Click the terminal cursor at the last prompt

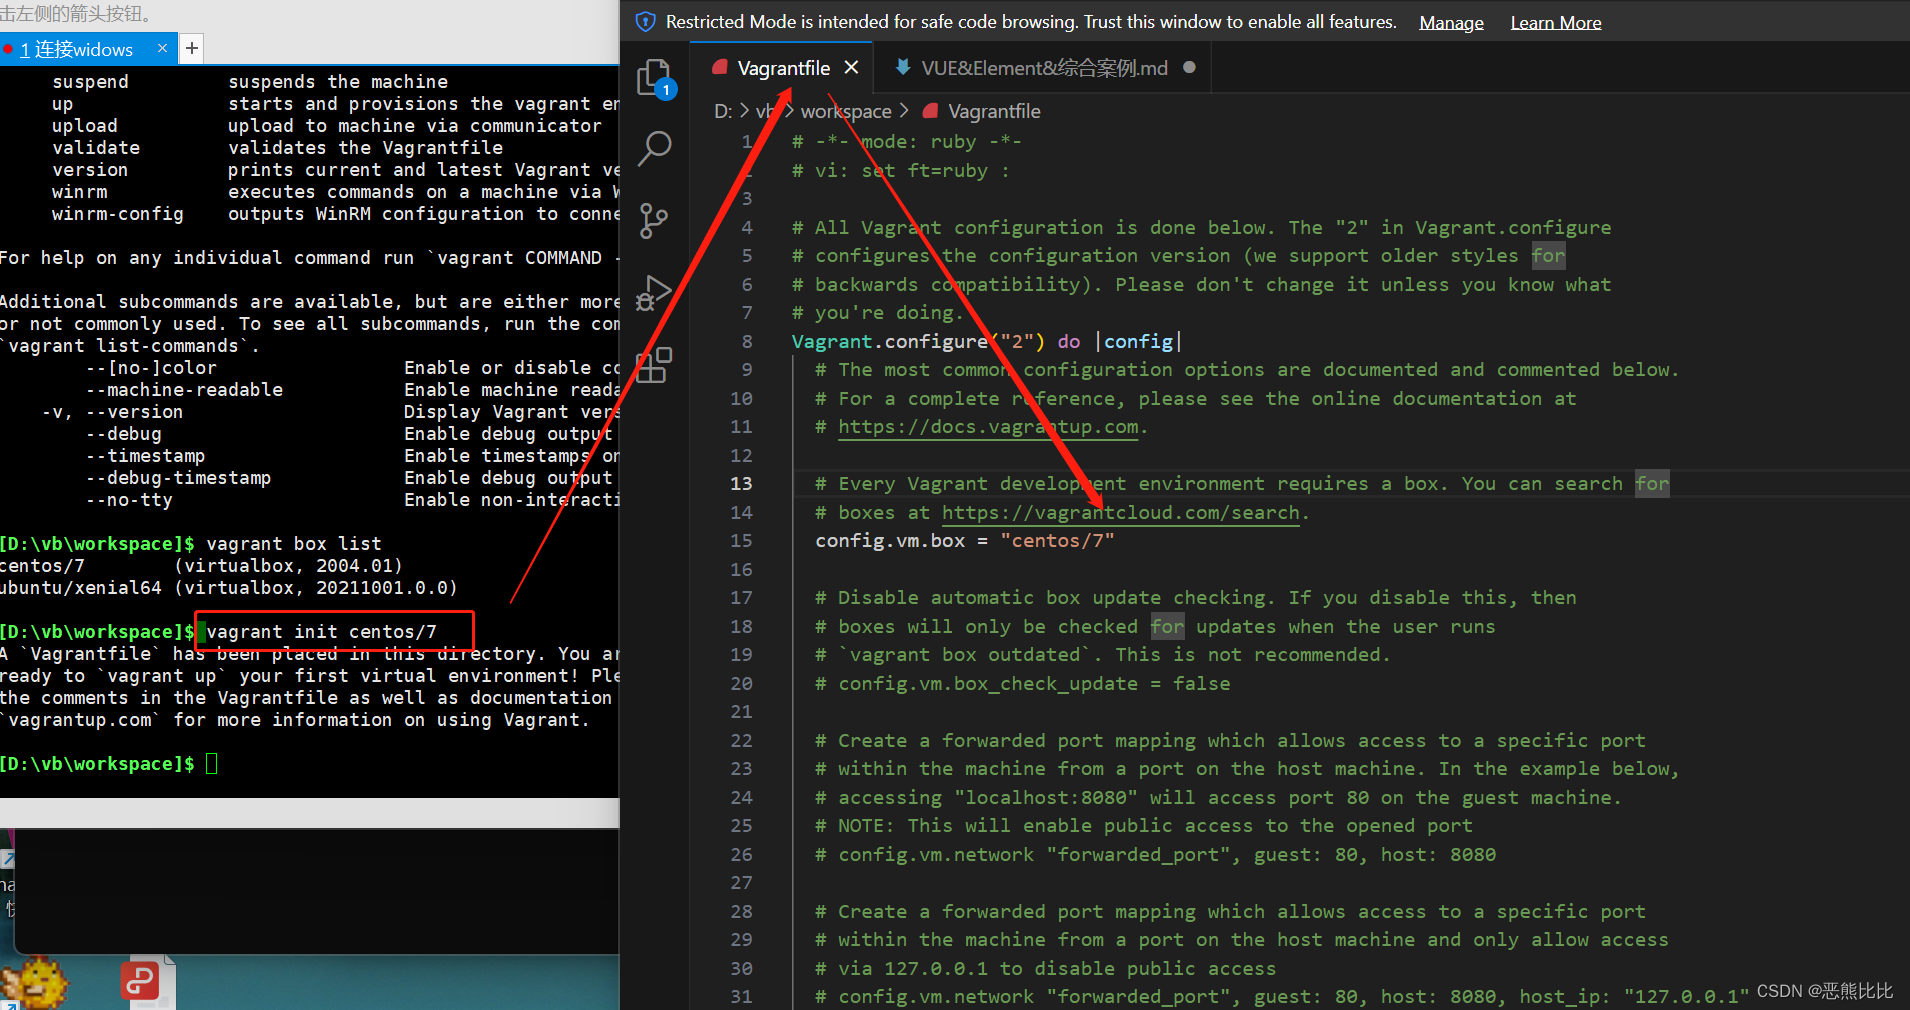coord(211,764)
